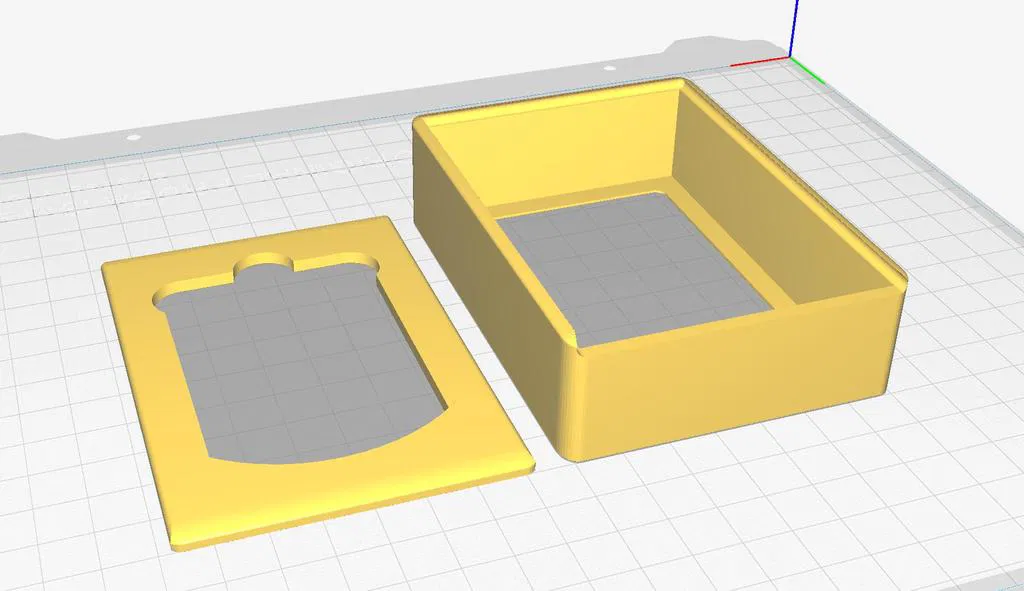Click the axis gizmo at plate corner
The image size is (1024, 591).
[x=792, y=57]
